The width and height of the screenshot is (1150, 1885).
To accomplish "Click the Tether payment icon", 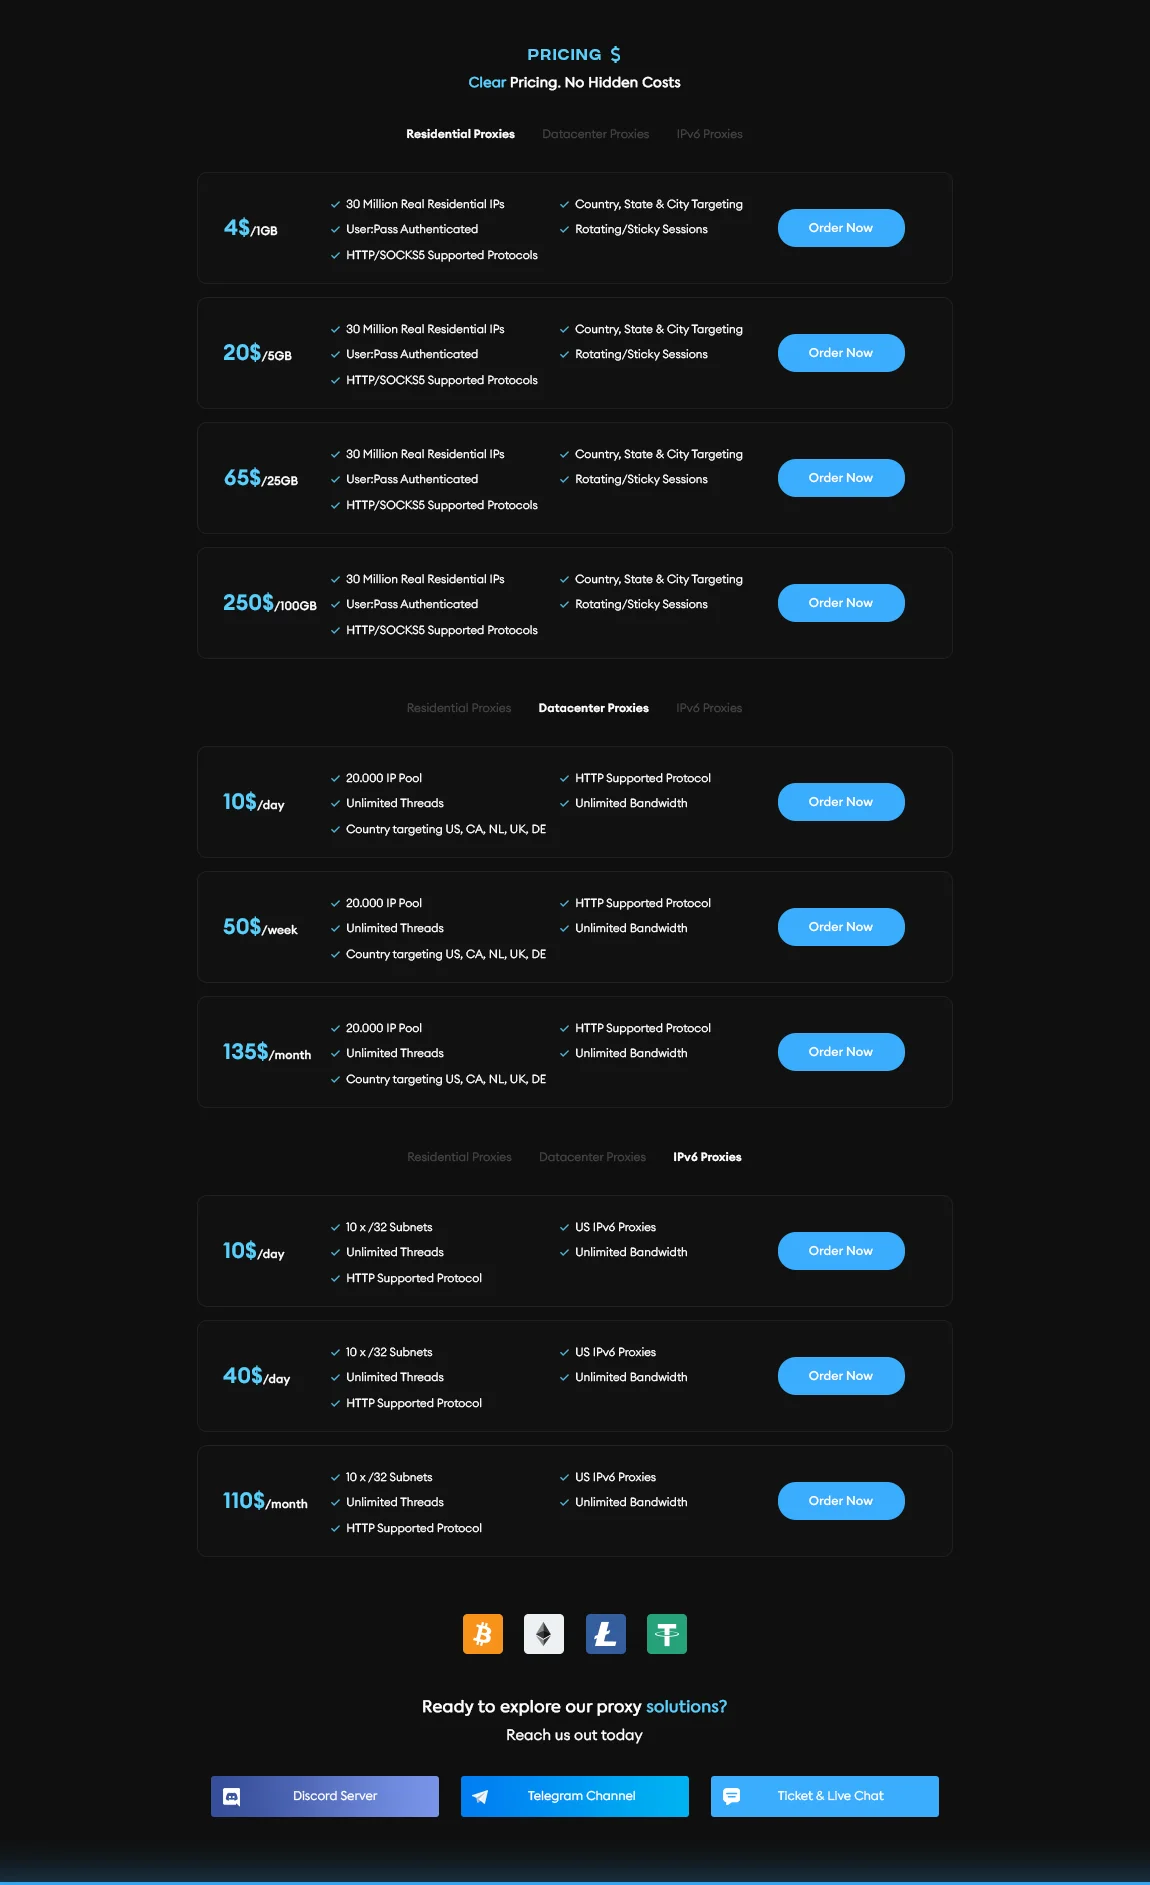I will click(x=666, y=1634).
